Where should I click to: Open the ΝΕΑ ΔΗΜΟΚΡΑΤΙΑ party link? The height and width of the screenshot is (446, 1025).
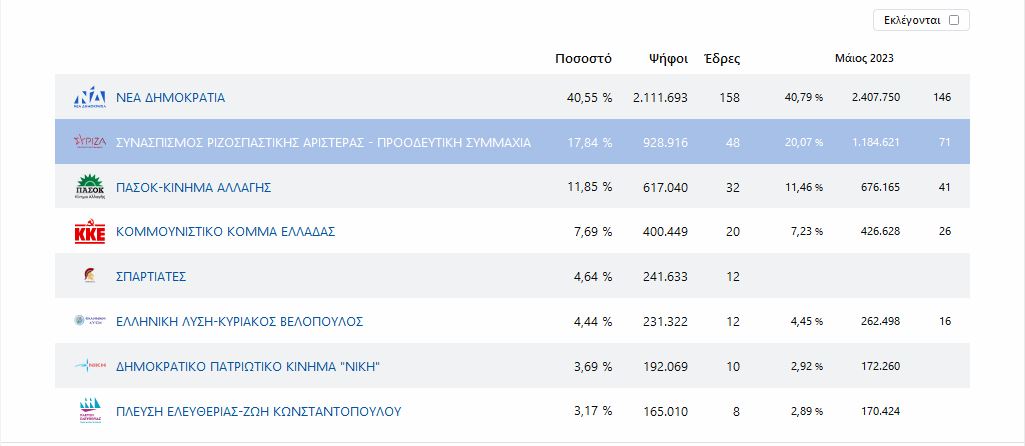point(171,98)
